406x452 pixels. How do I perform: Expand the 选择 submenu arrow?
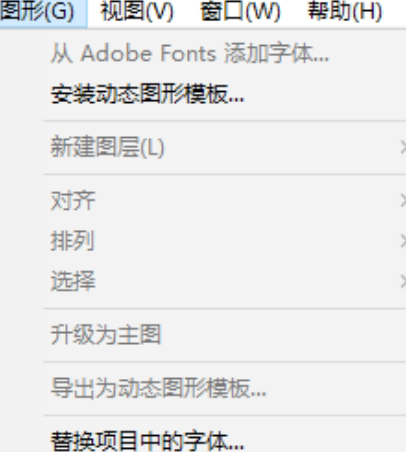403,281
